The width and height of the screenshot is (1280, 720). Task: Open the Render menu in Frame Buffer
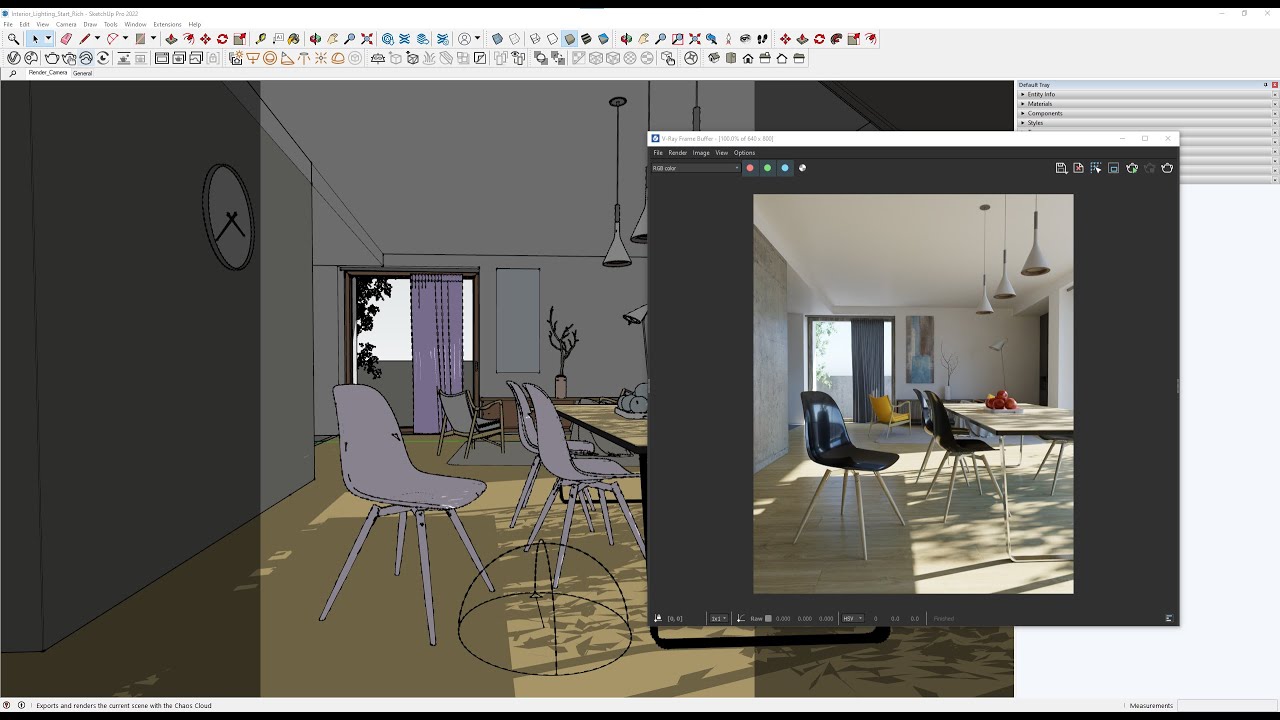pyautogui.click(x=678, y=153)
